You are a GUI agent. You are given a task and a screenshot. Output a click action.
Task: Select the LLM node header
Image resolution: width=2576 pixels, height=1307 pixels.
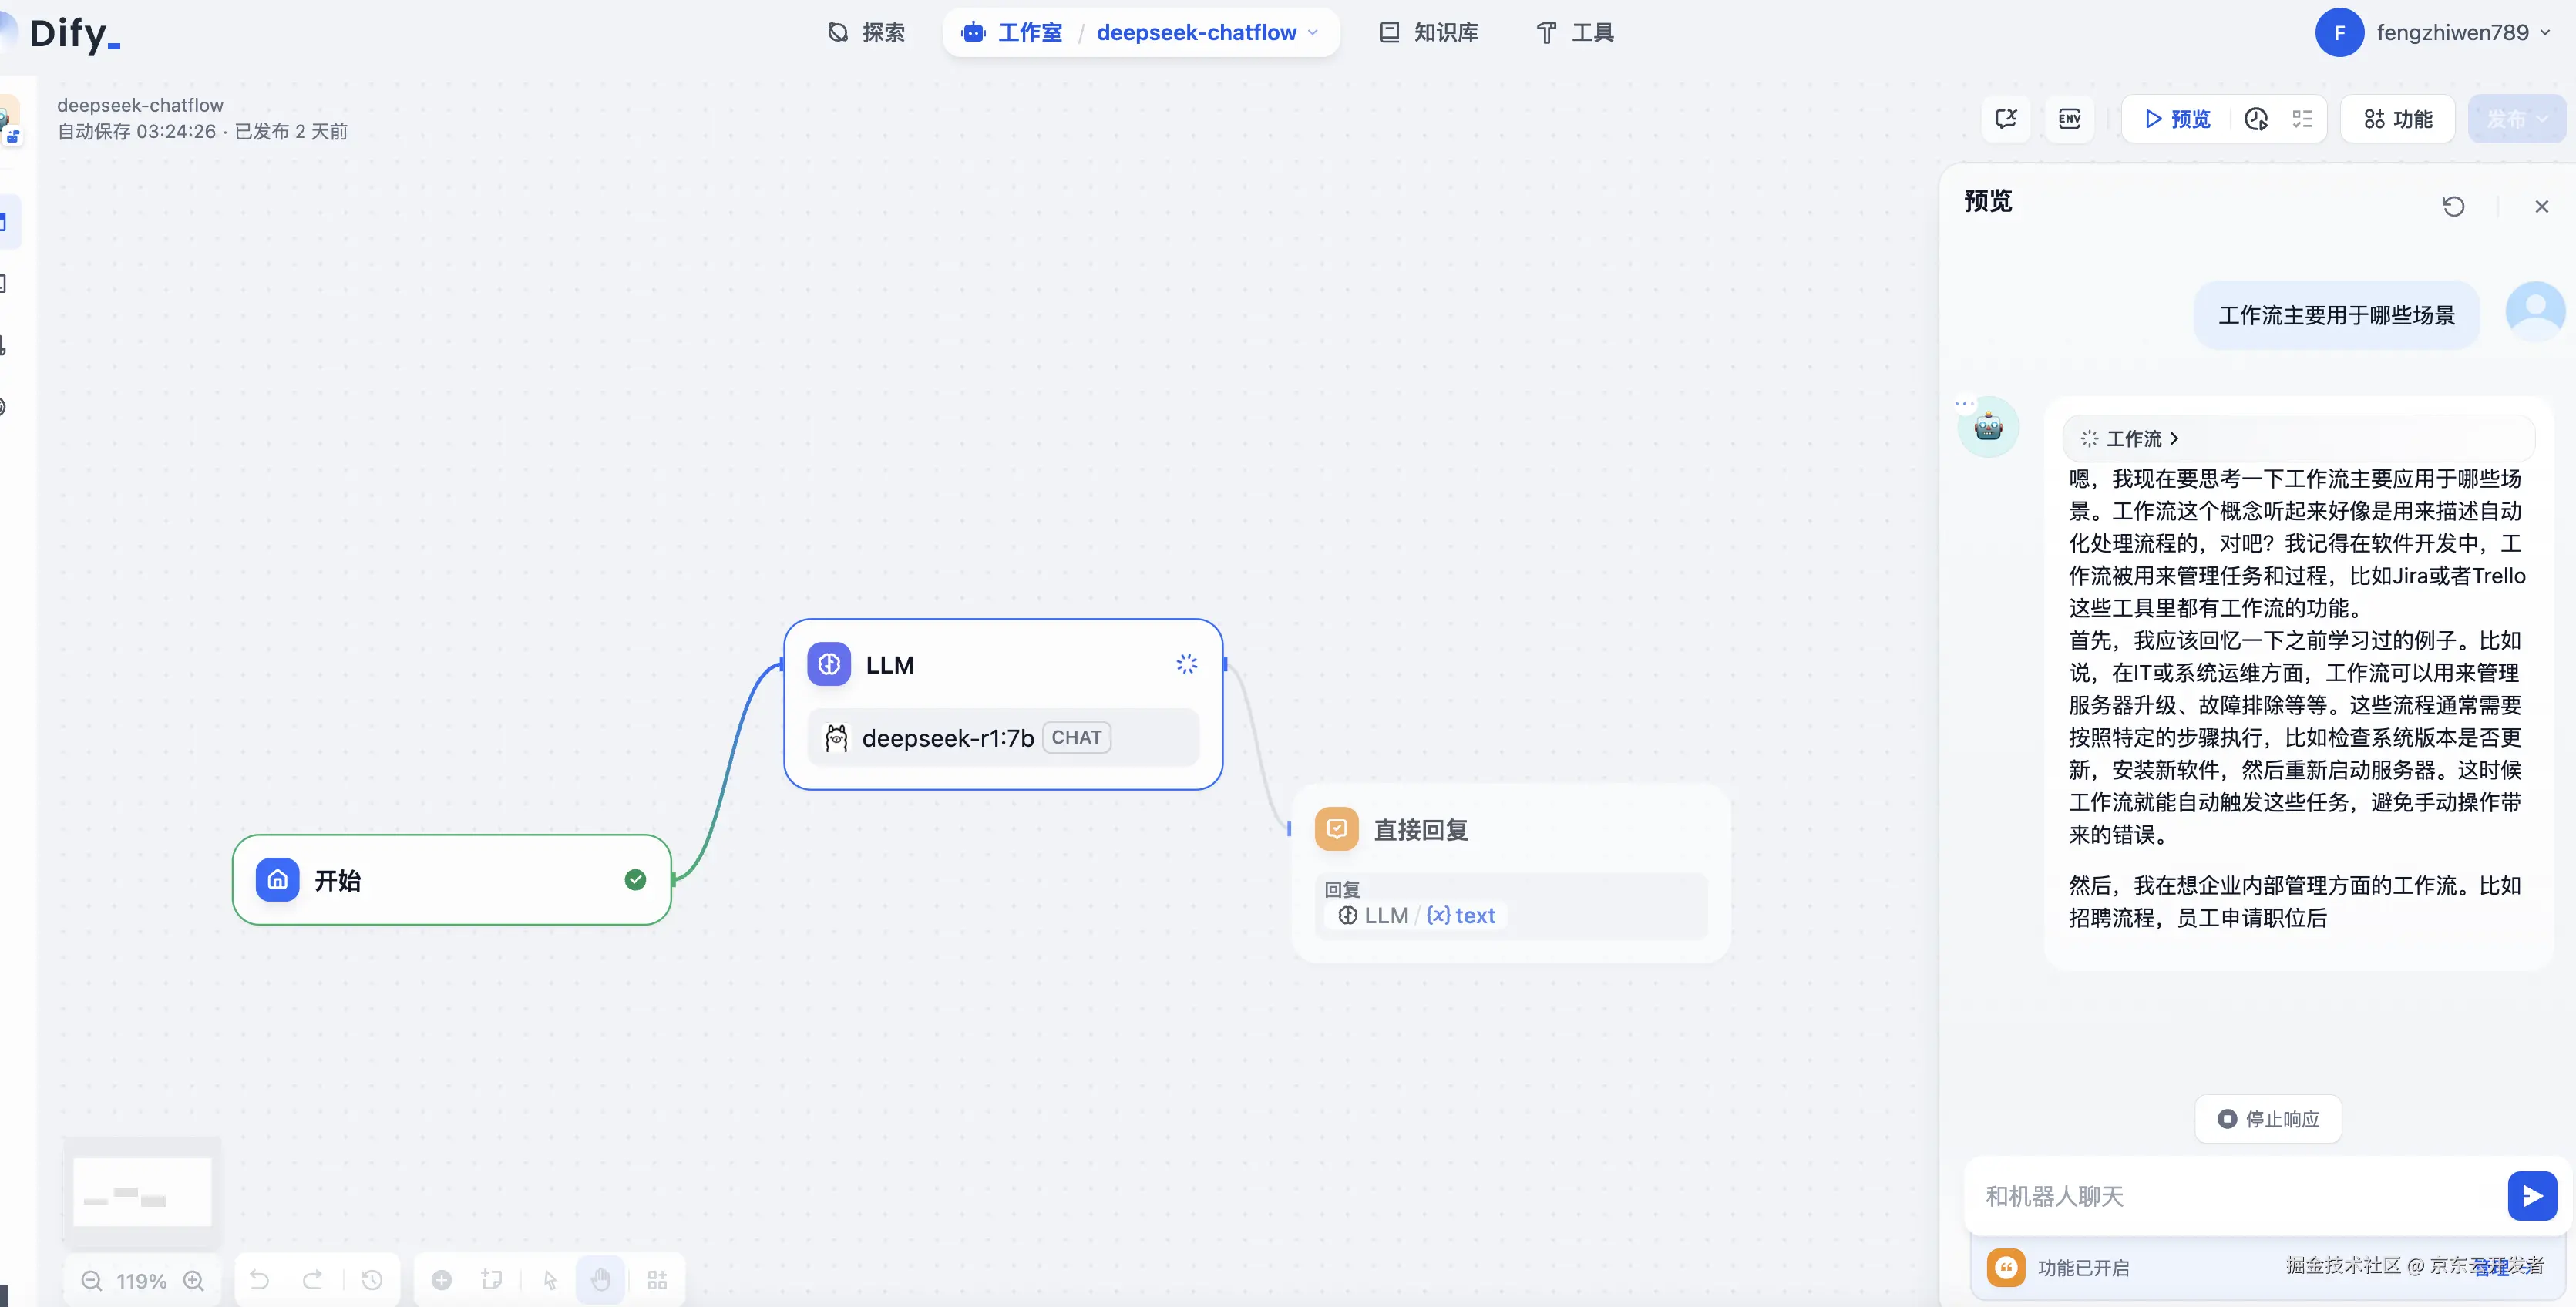(x=890, y=665)
